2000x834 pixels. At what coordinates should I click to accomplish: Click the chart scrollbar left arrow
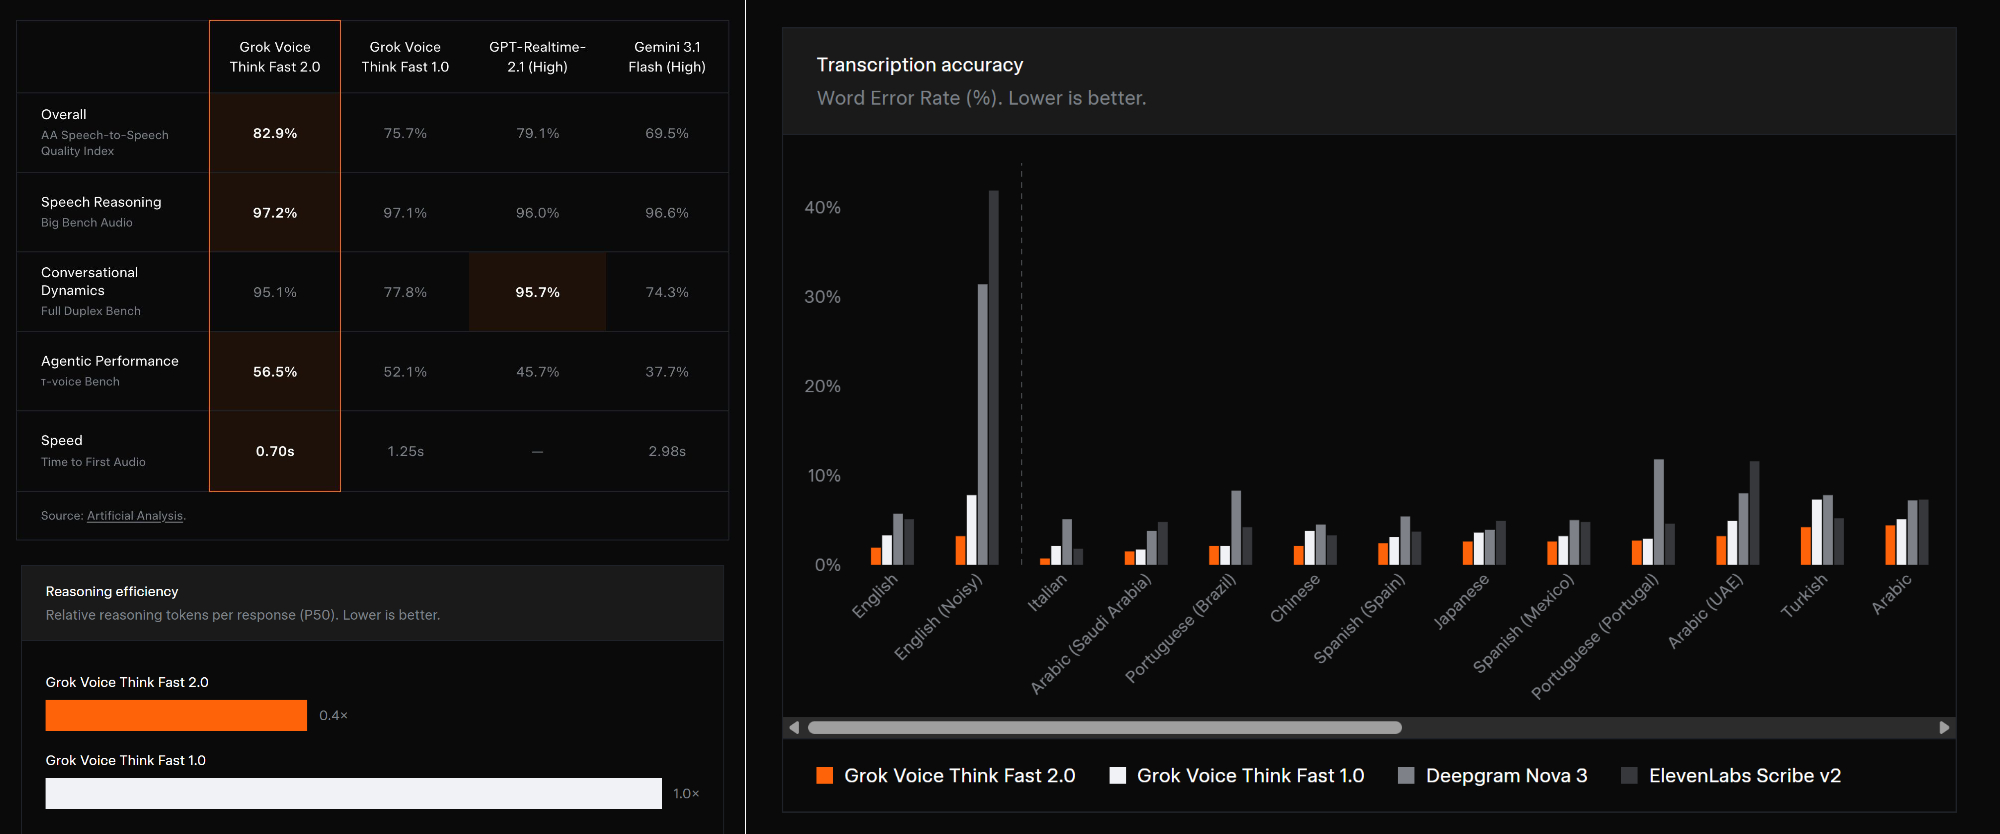pyautogui.click(x=794, y=728)
